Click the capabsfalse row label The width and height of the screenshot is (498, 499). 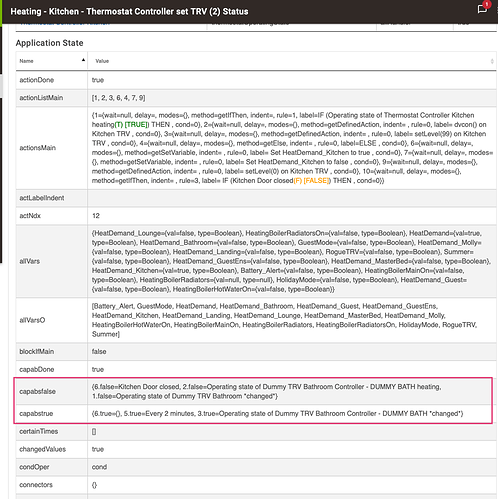(37, 391)
